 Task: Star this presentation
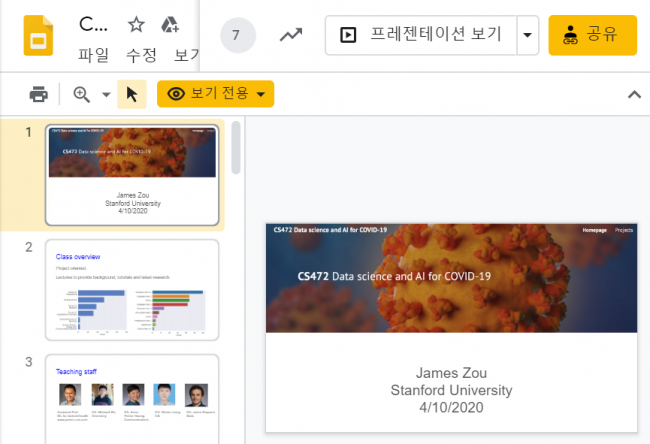coord(136,24)
